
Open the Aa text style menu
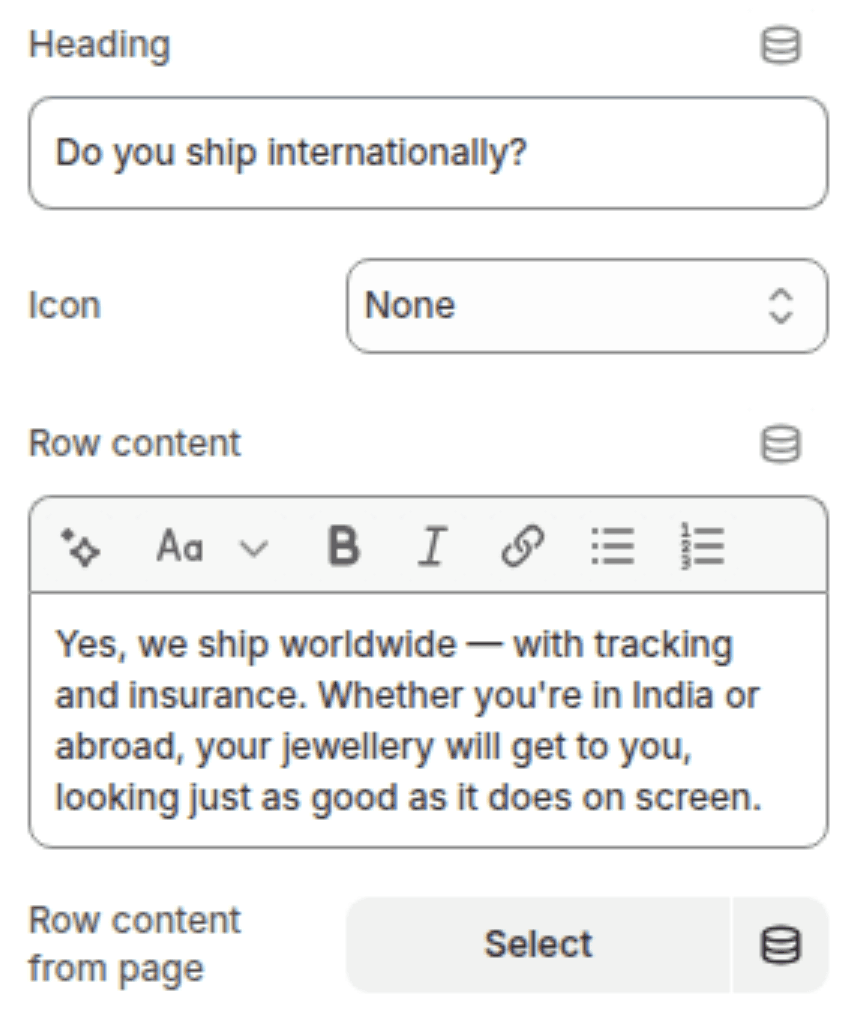point(180,547)
